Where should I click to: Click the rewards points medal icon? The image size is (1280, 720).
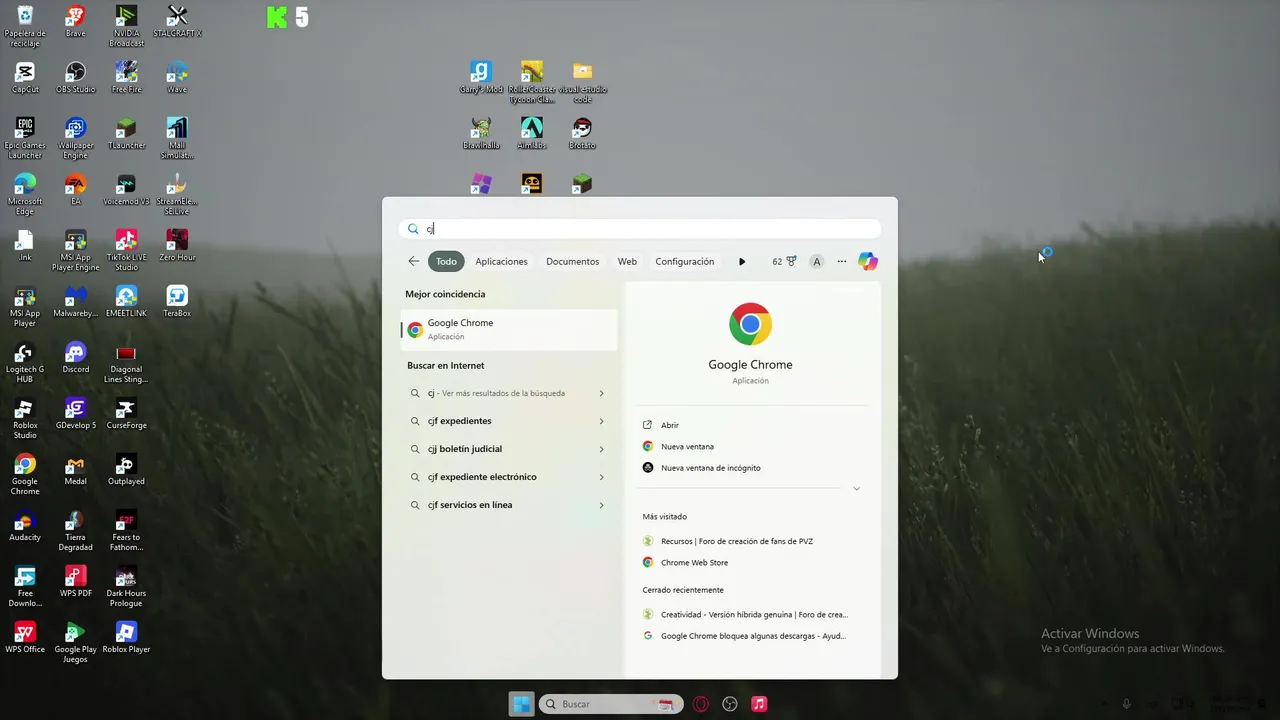(x=791, y=261)
